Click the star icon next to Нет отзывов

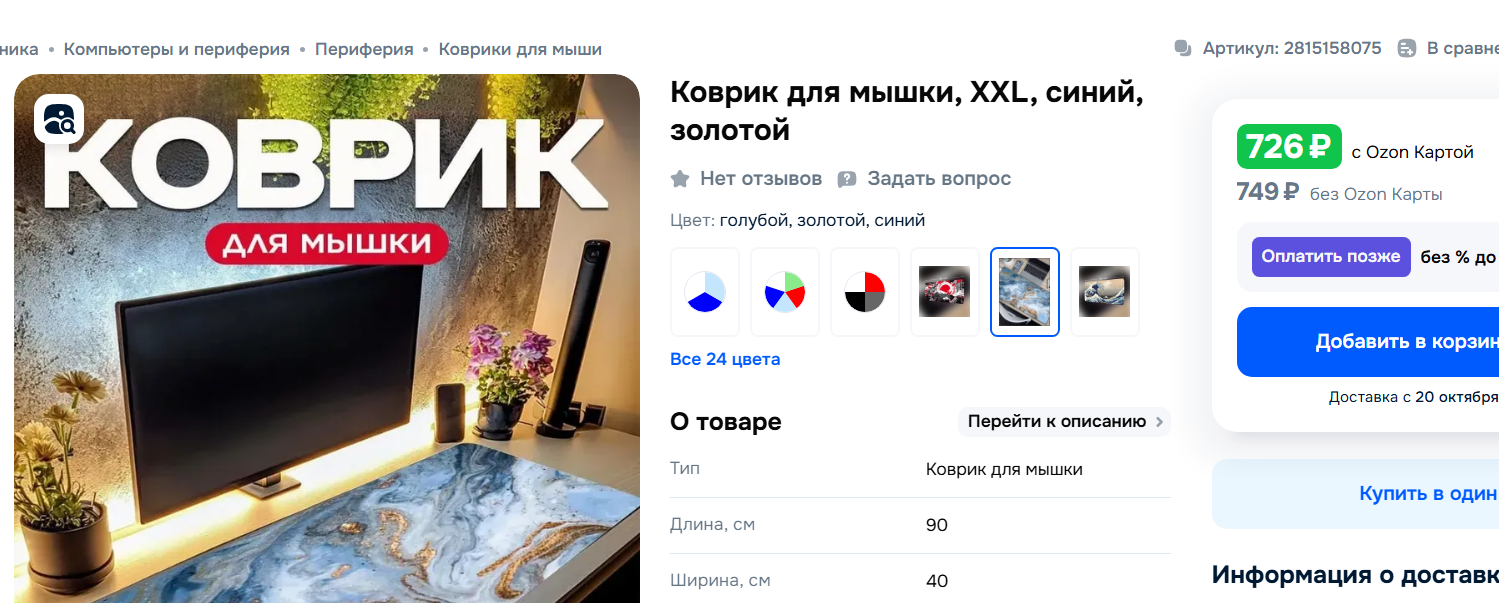[680, 179]
